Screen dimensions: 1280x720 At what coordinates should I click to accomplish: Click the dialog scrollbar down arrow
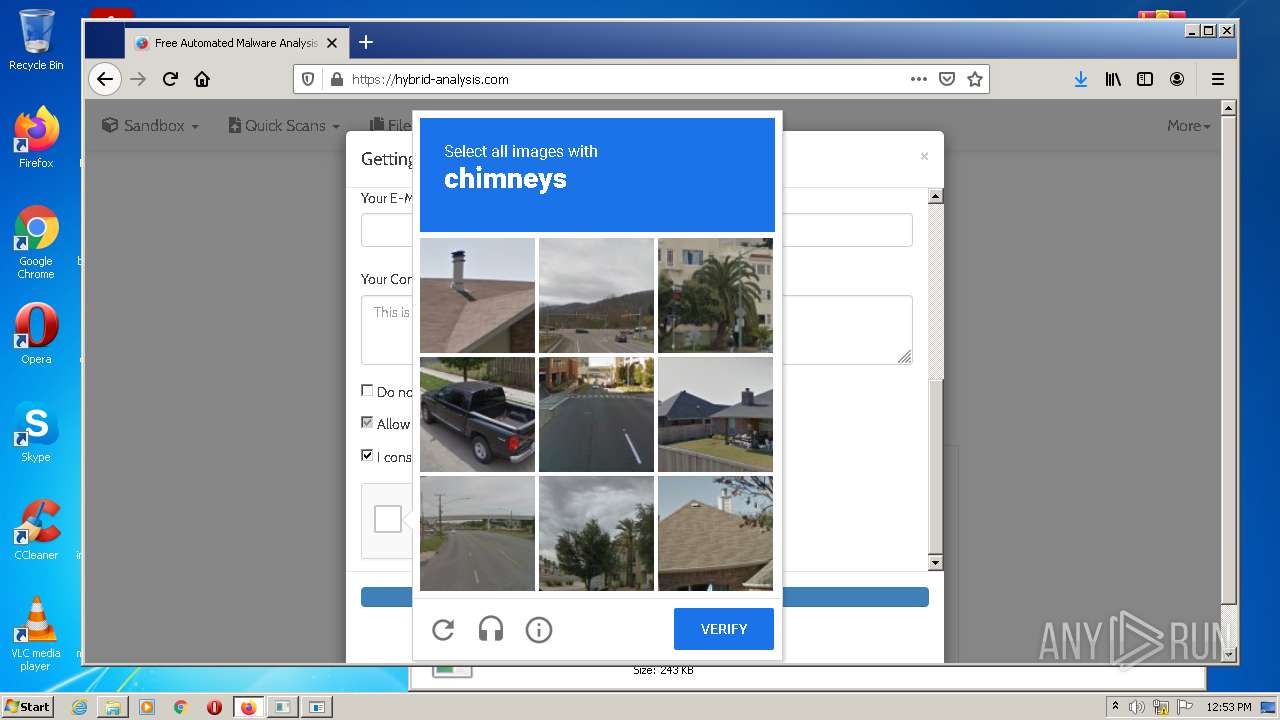coord(936,563)
